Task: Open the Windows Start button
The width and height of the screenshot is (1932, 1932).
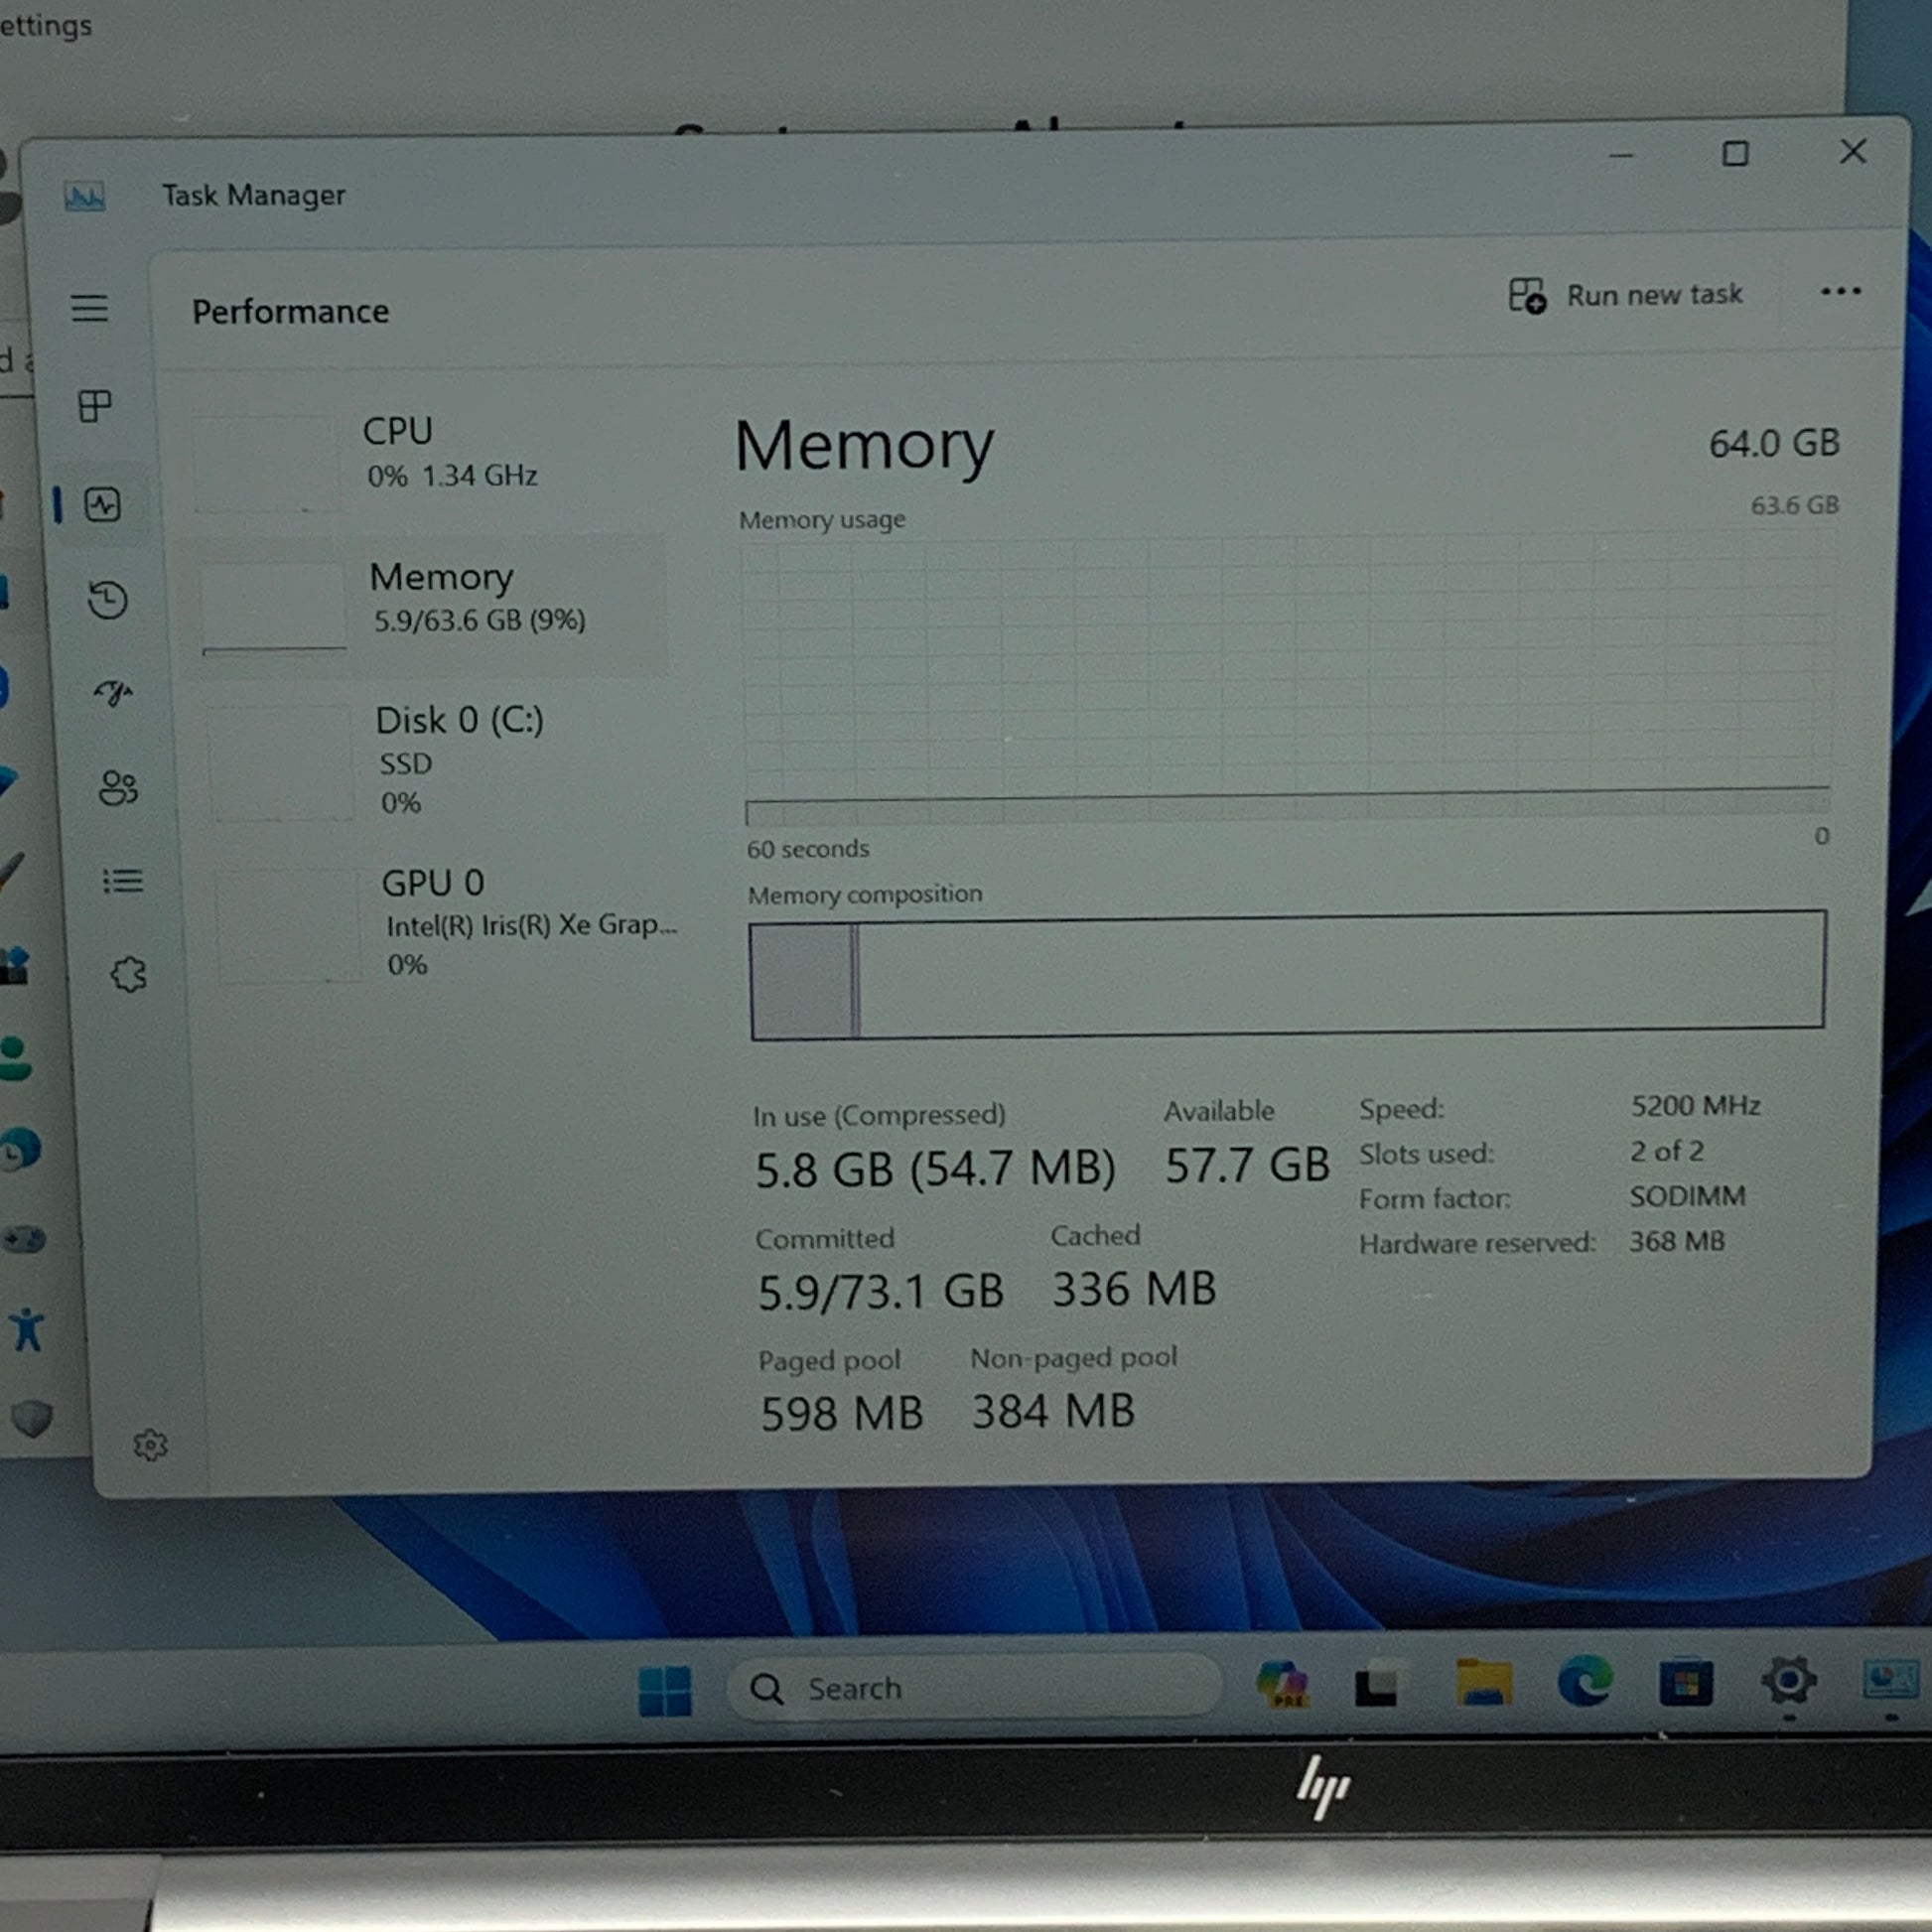Action: coord(664,1690)
